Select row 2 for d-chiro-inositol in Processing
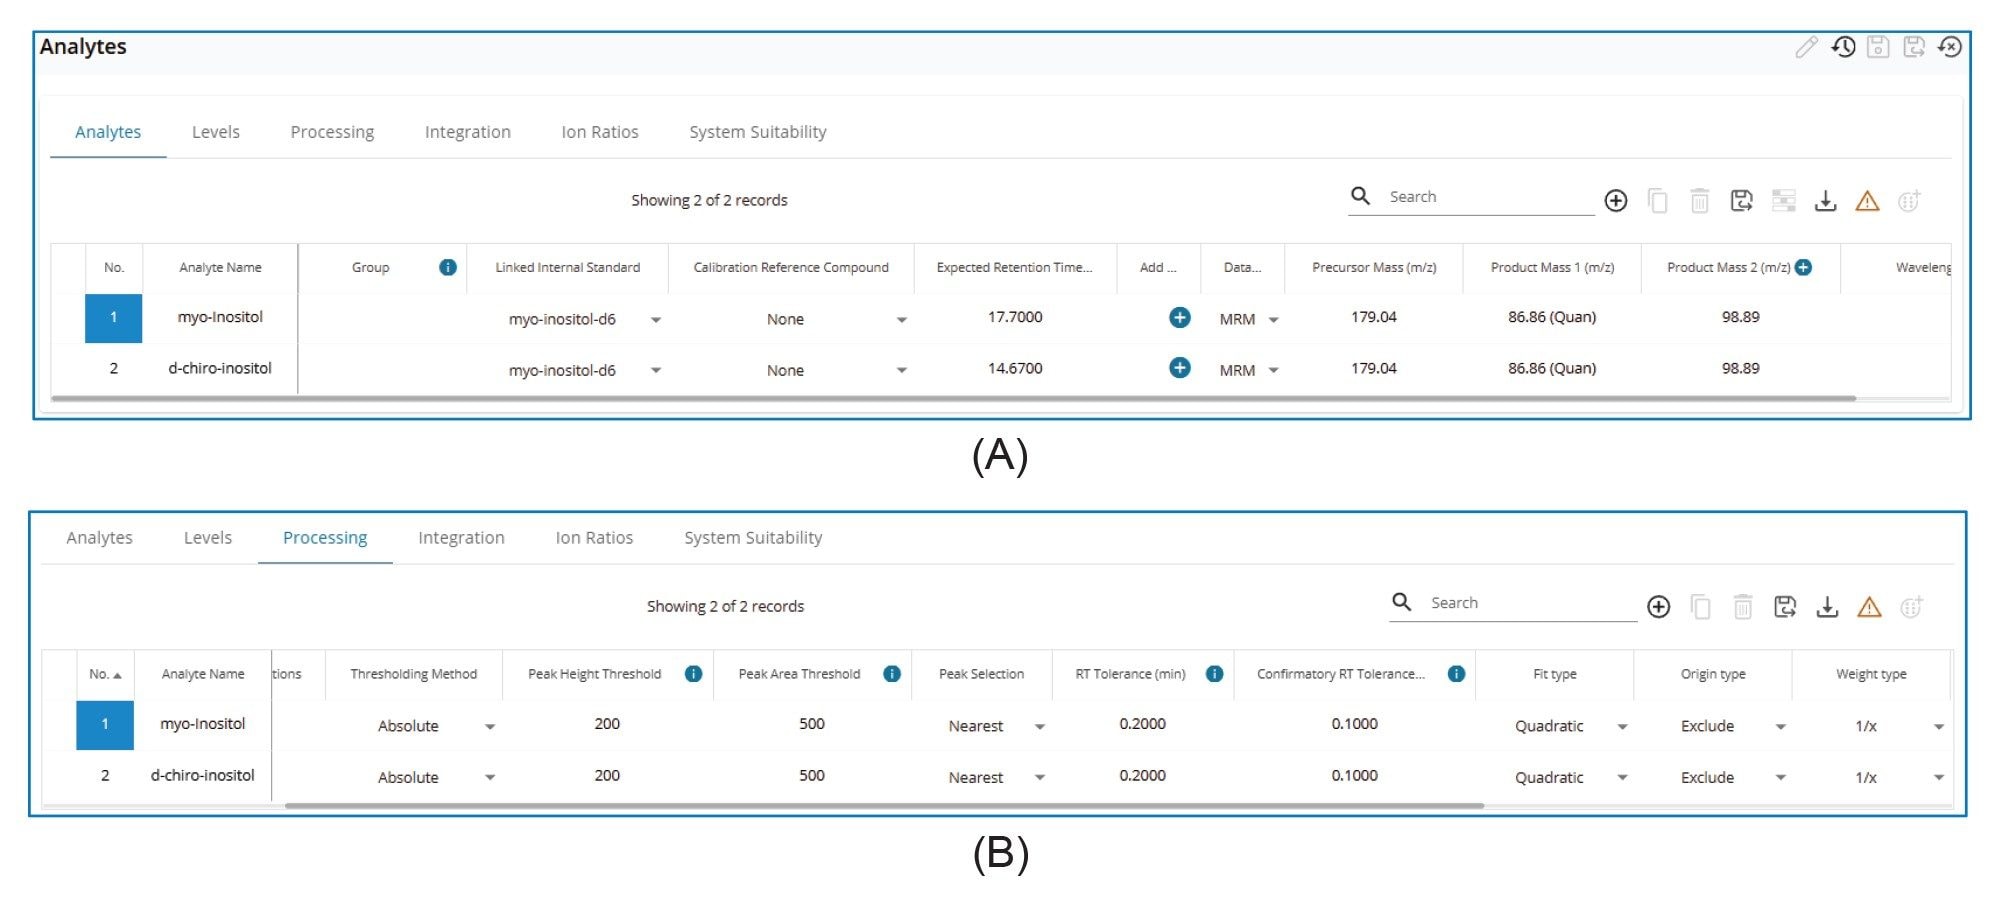 105,776
